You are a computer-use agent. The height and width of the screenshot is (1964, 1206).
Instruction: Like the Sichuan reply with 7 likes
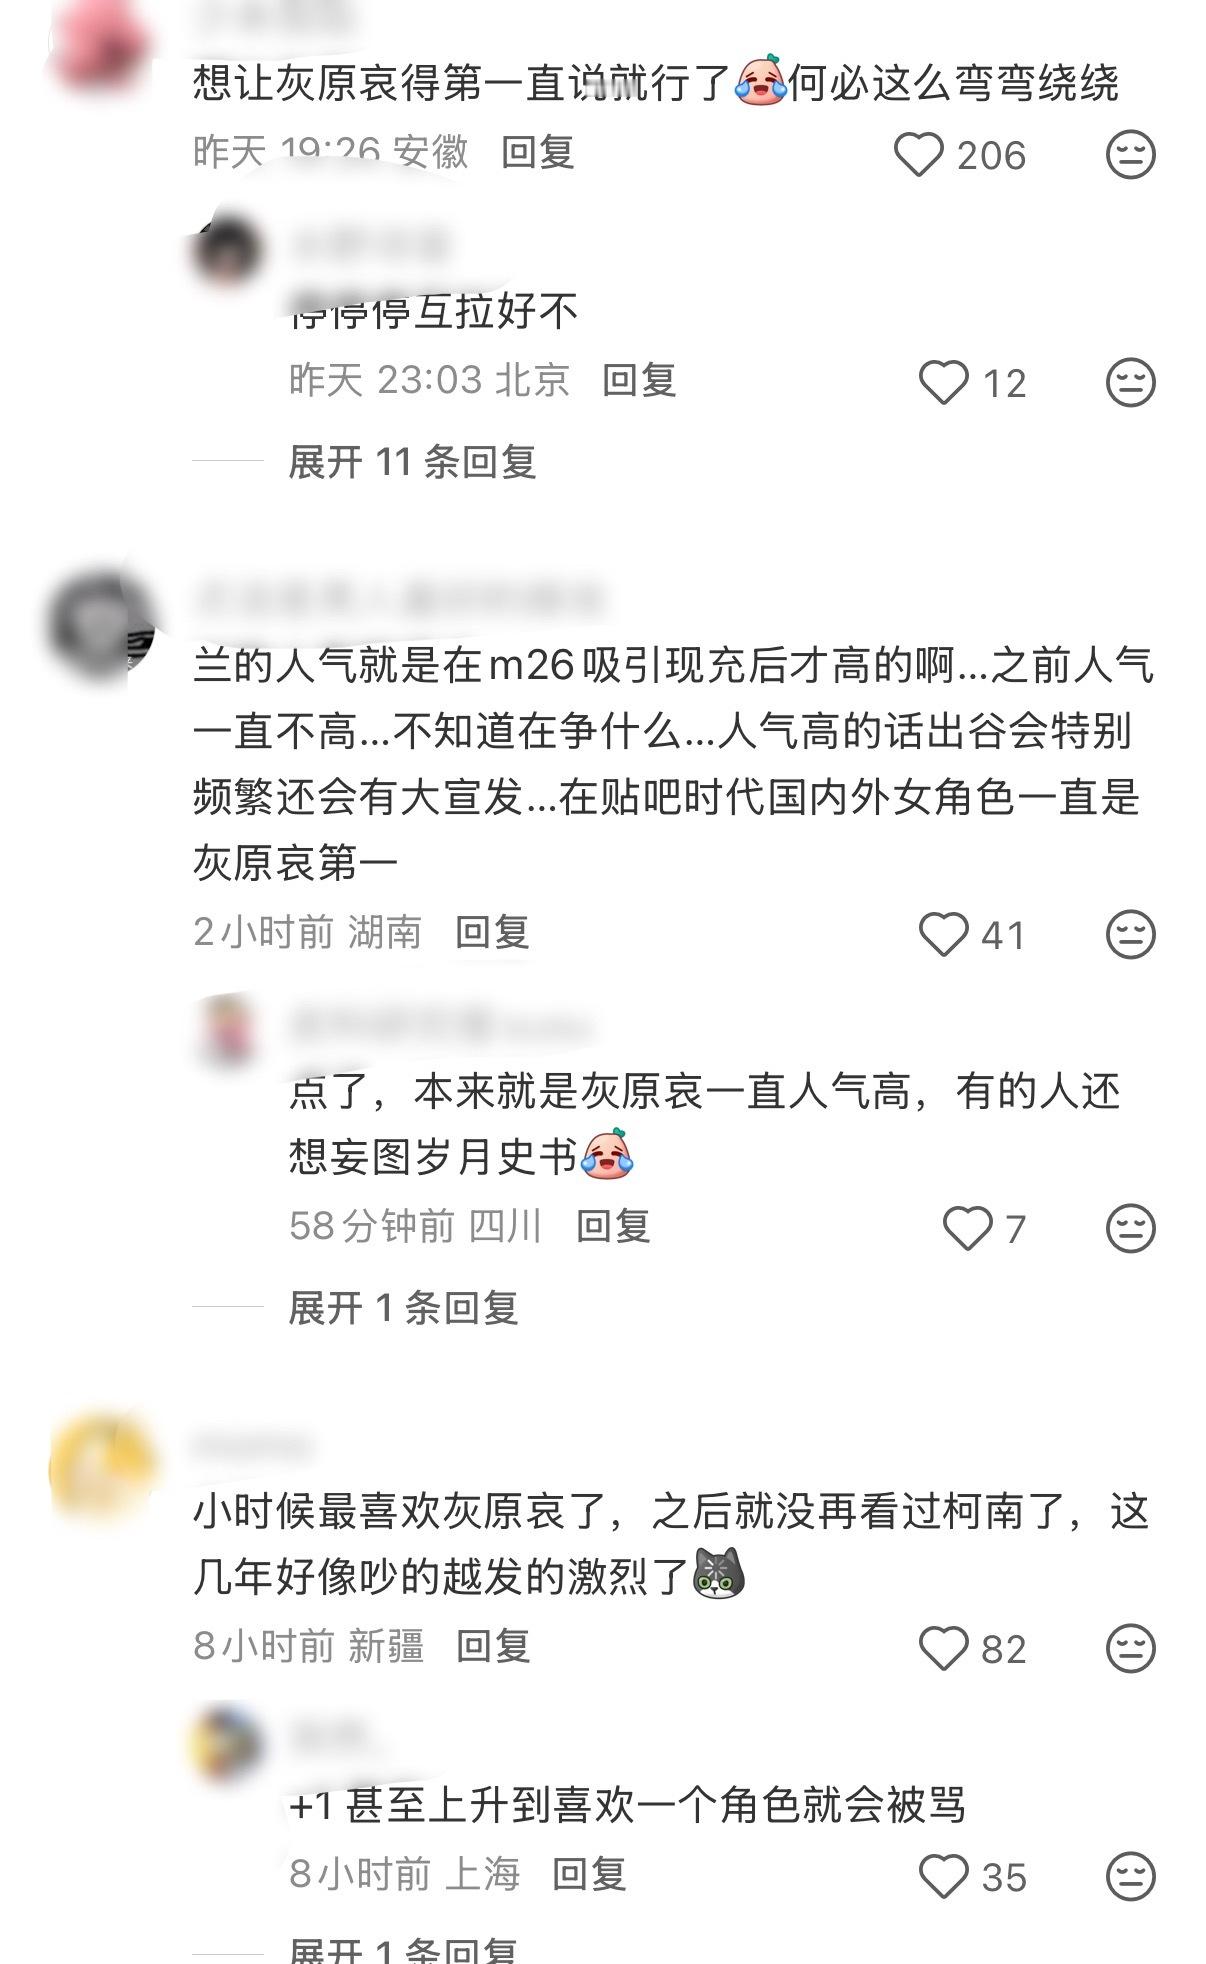pyautogui.click(x=967, y=1229)
